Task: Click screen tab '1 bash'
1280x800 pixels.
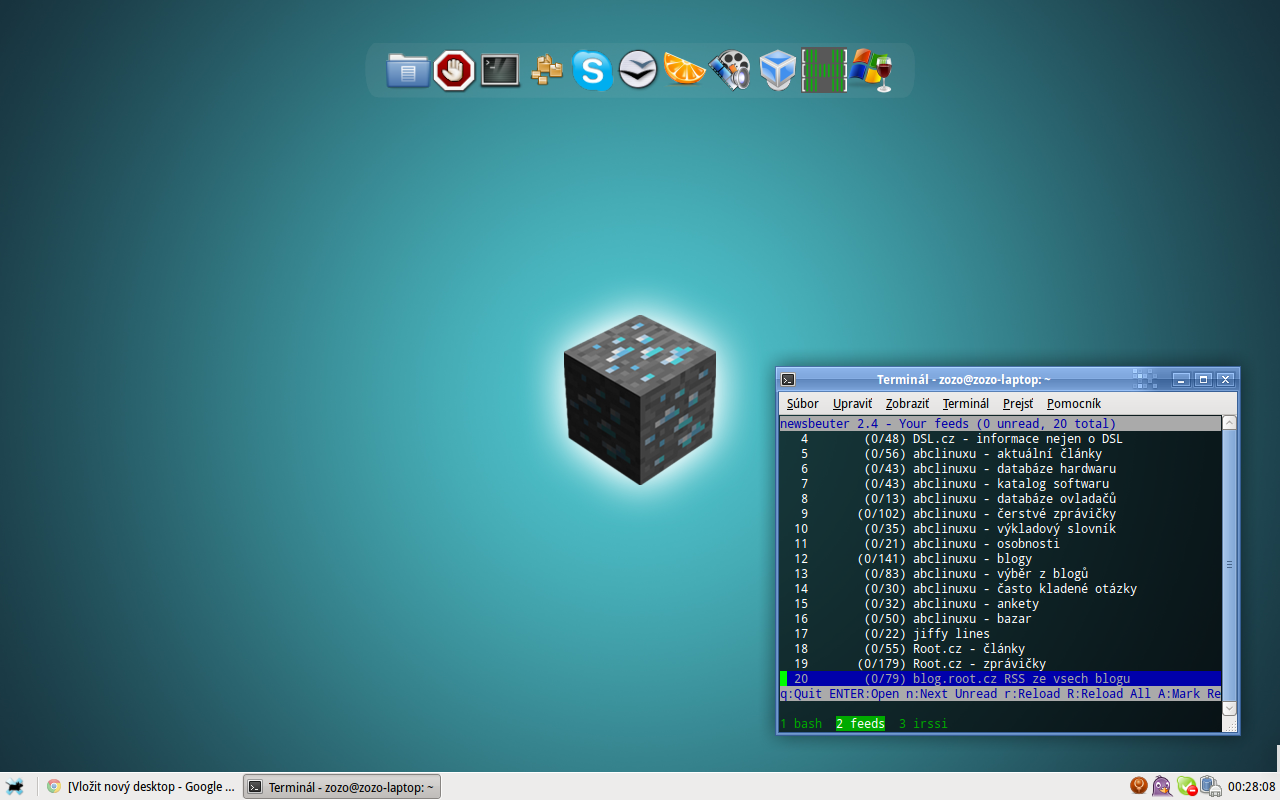Action: (801, 724)
